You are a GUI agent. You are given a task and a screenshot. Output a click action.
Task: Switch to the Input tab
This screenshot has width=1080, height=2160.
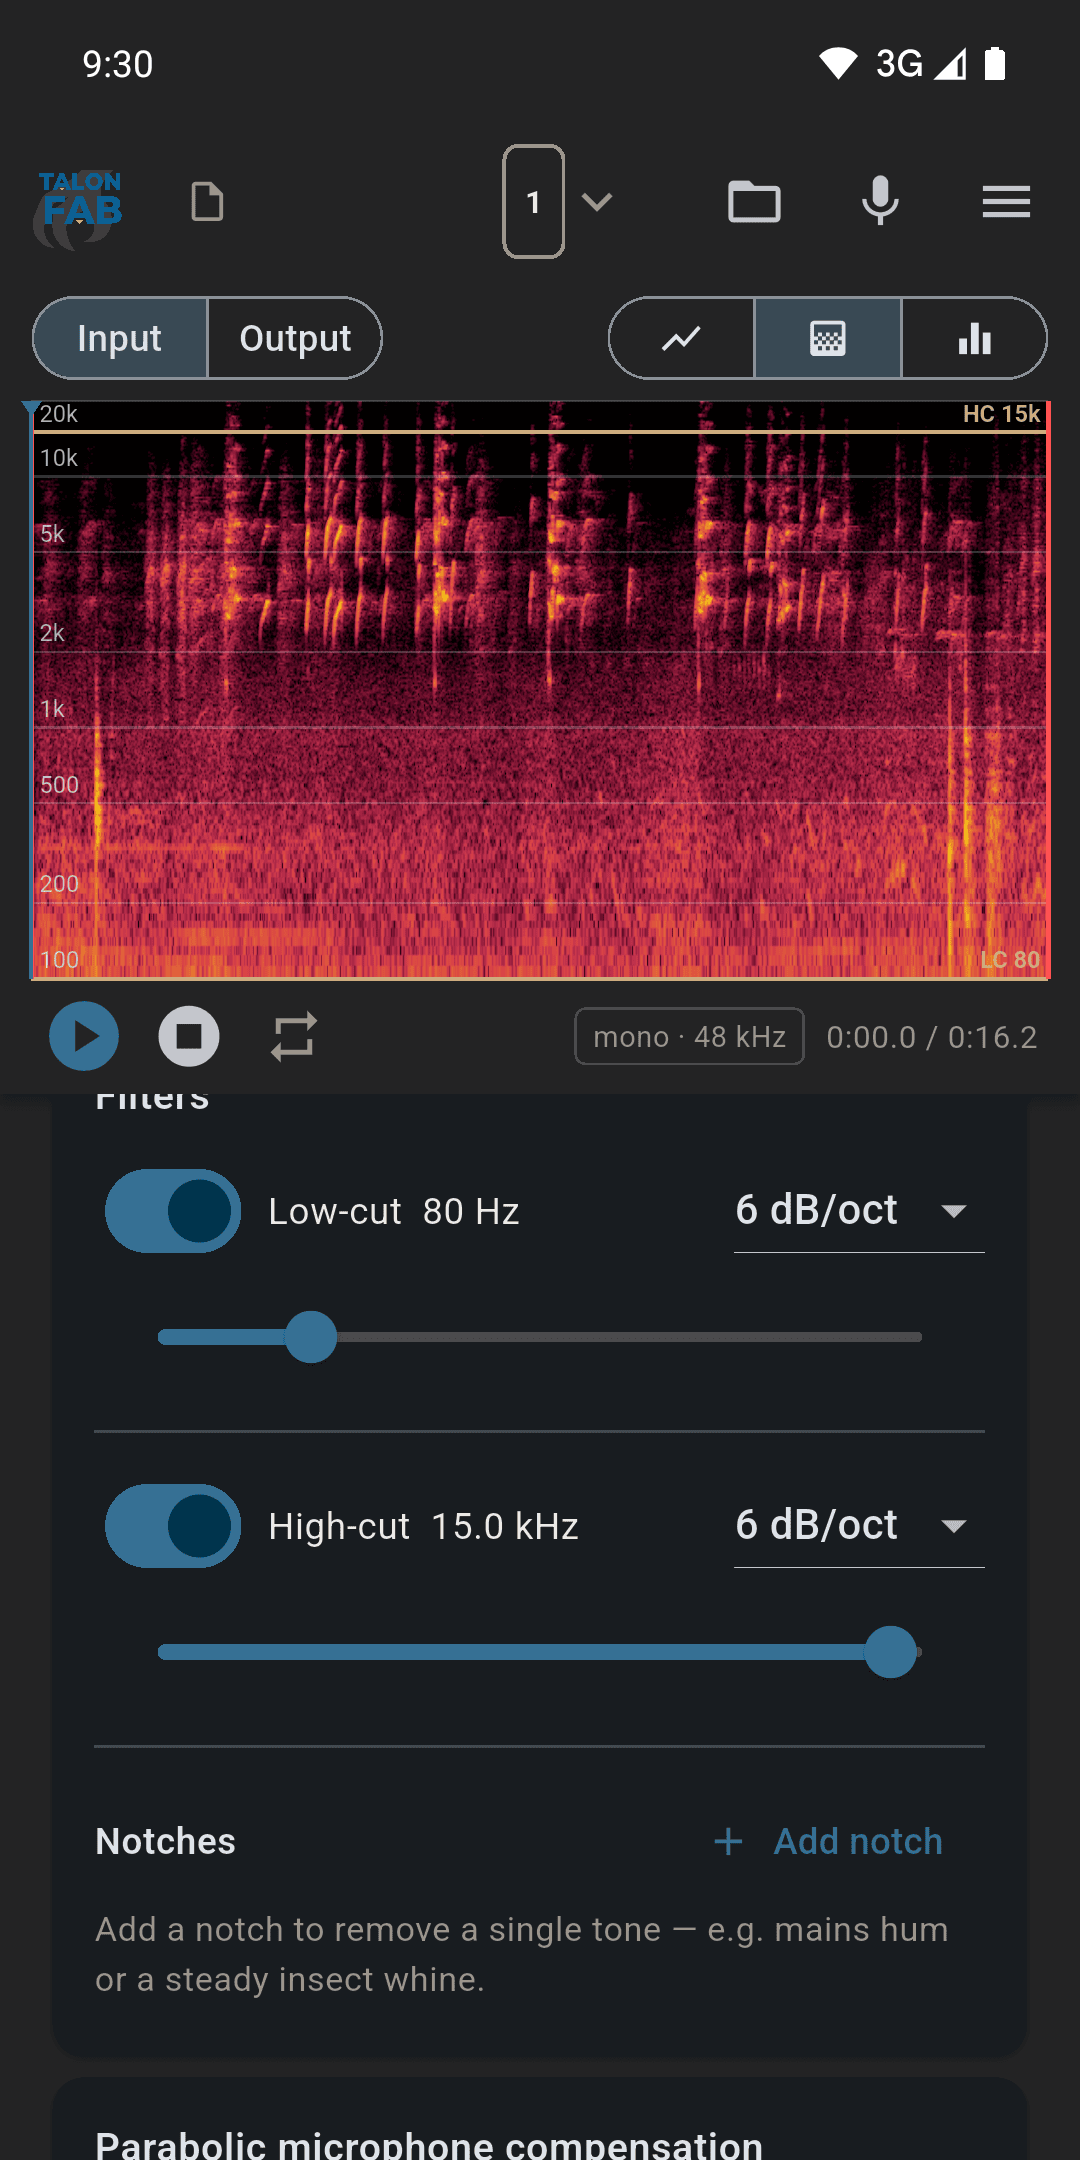(x=120, y=338)
